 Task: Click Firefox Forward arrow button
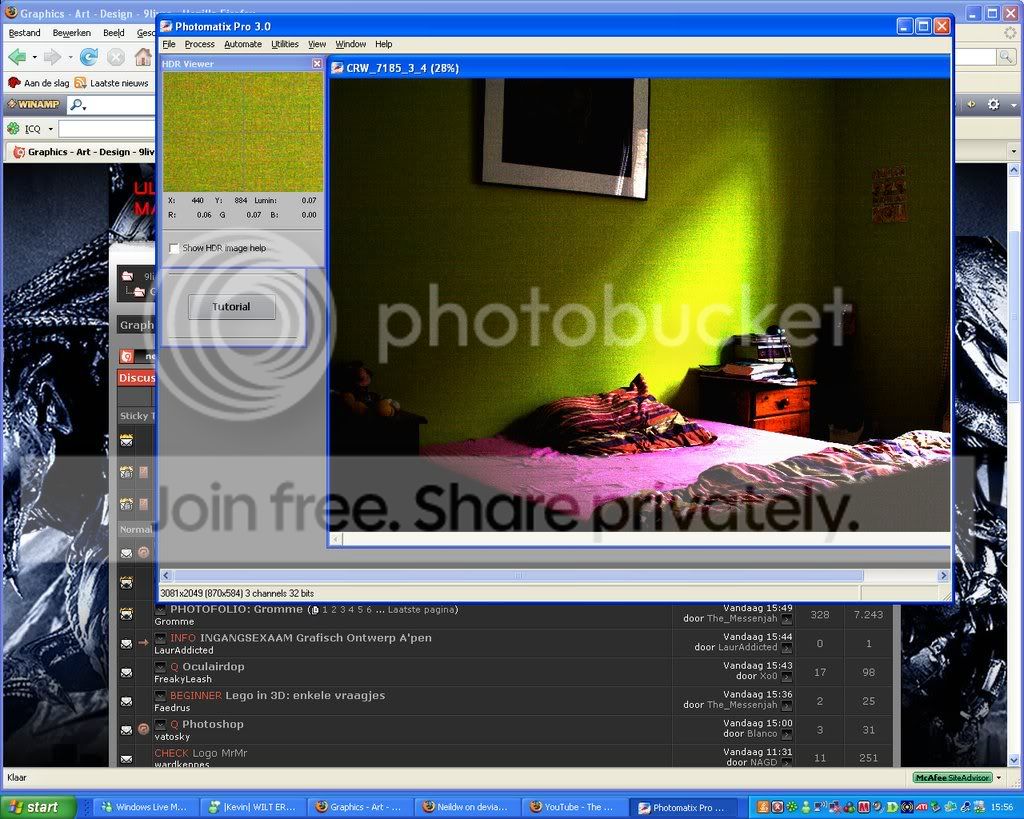pos(52,57)
